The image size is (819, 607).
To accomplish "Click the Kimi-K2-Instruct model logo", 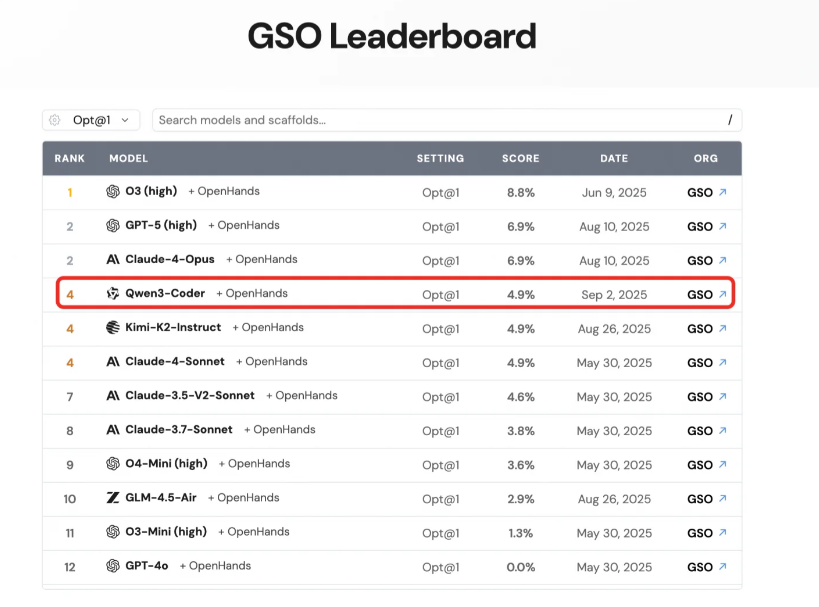I will click(113, 328).
